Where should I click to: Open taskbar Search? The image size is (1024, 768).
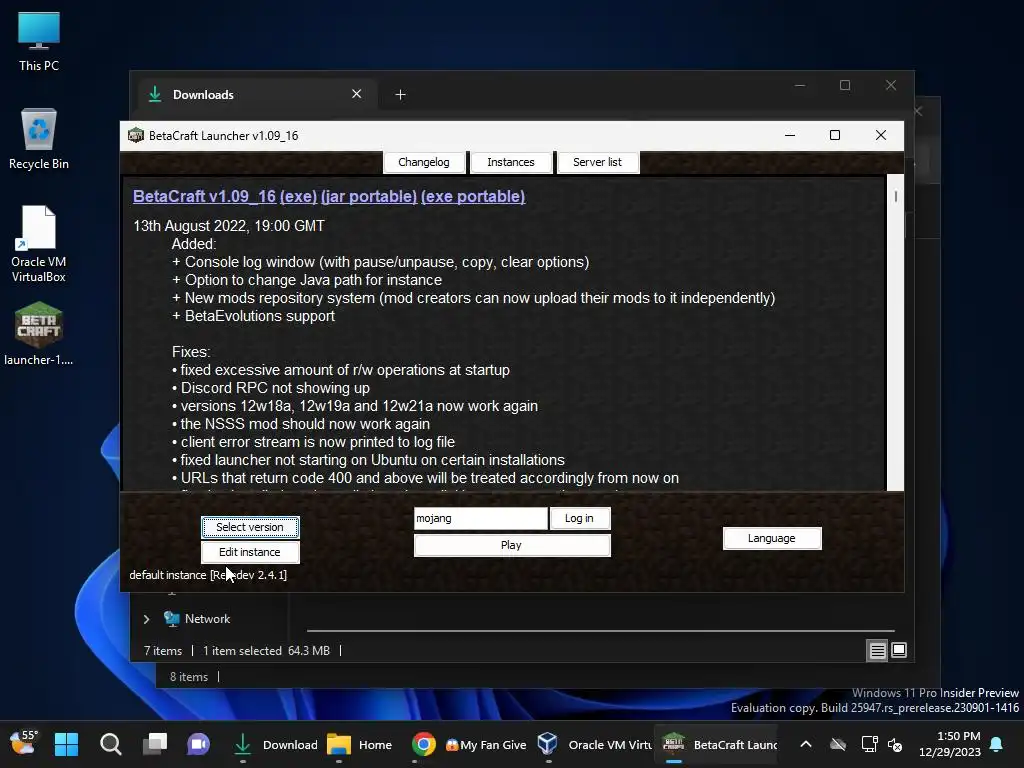110,744
